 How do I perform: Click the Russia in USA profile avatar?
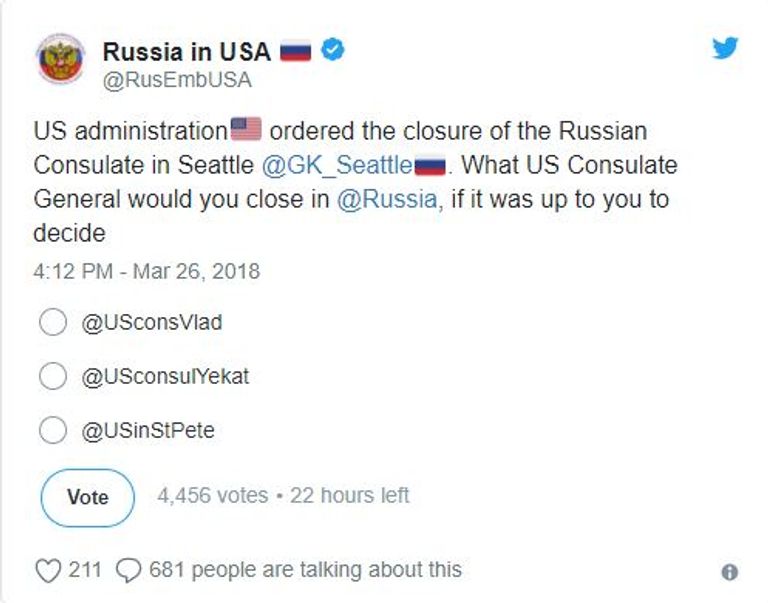click(62, 61)
